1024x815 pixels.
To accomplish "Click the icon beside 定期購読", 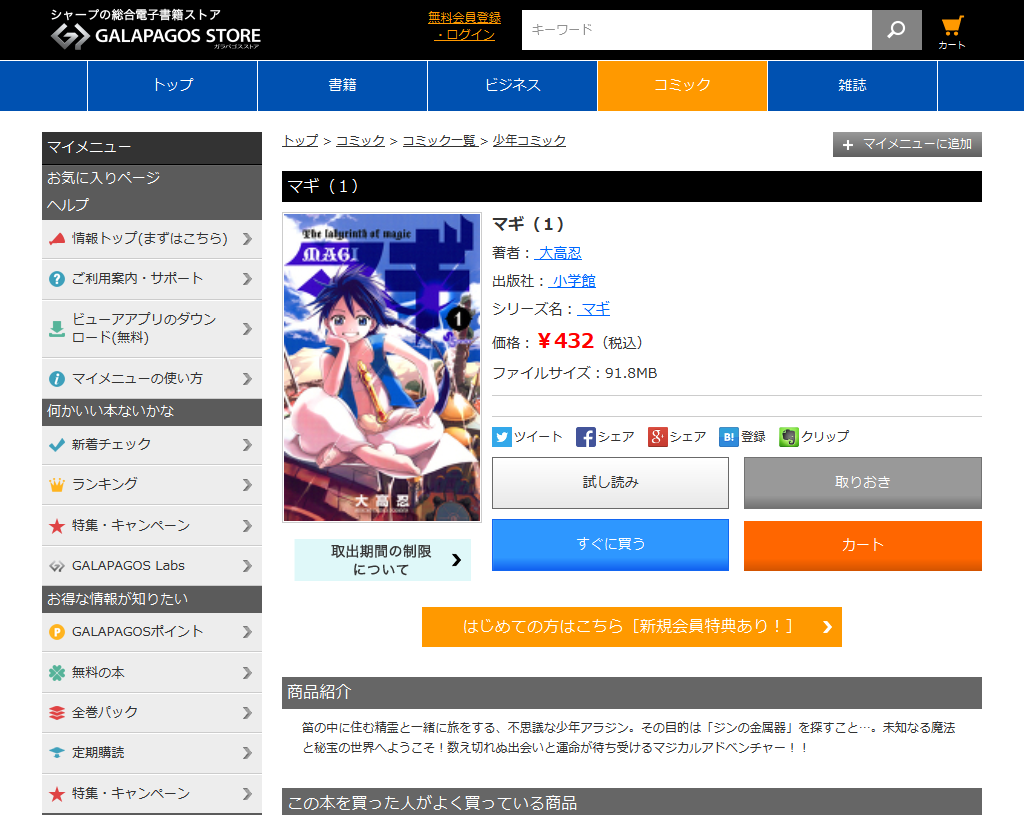I will [x=57, y=752].
